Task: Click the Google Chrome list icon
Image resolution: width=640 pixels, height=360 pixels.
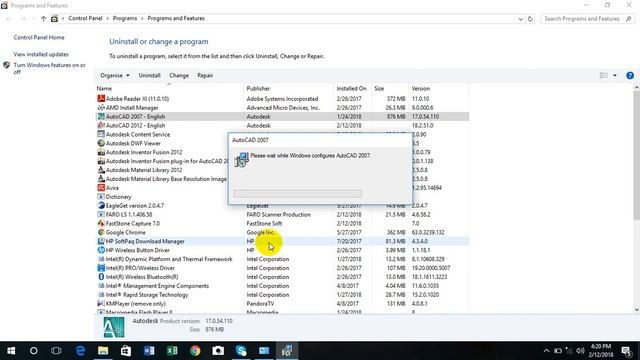Action: pos(101,232)
